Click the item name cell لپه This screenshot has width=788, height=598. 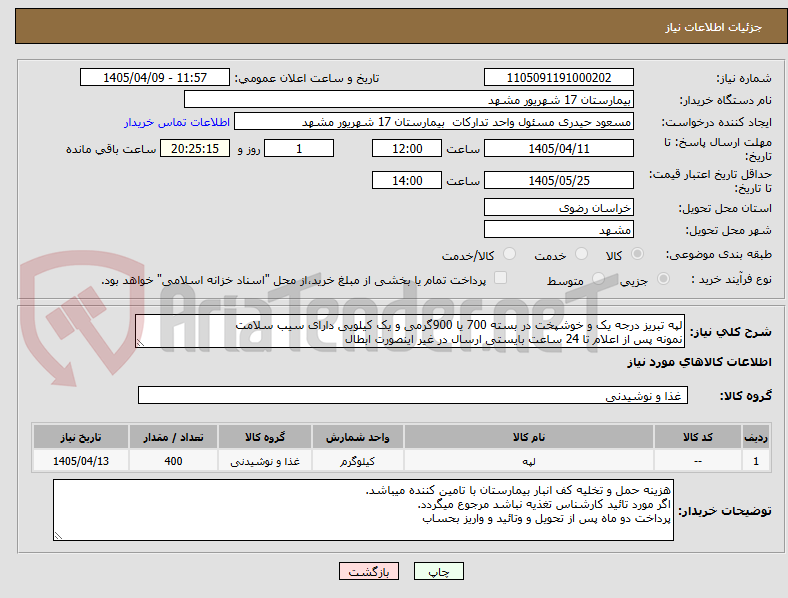[529, 460]
